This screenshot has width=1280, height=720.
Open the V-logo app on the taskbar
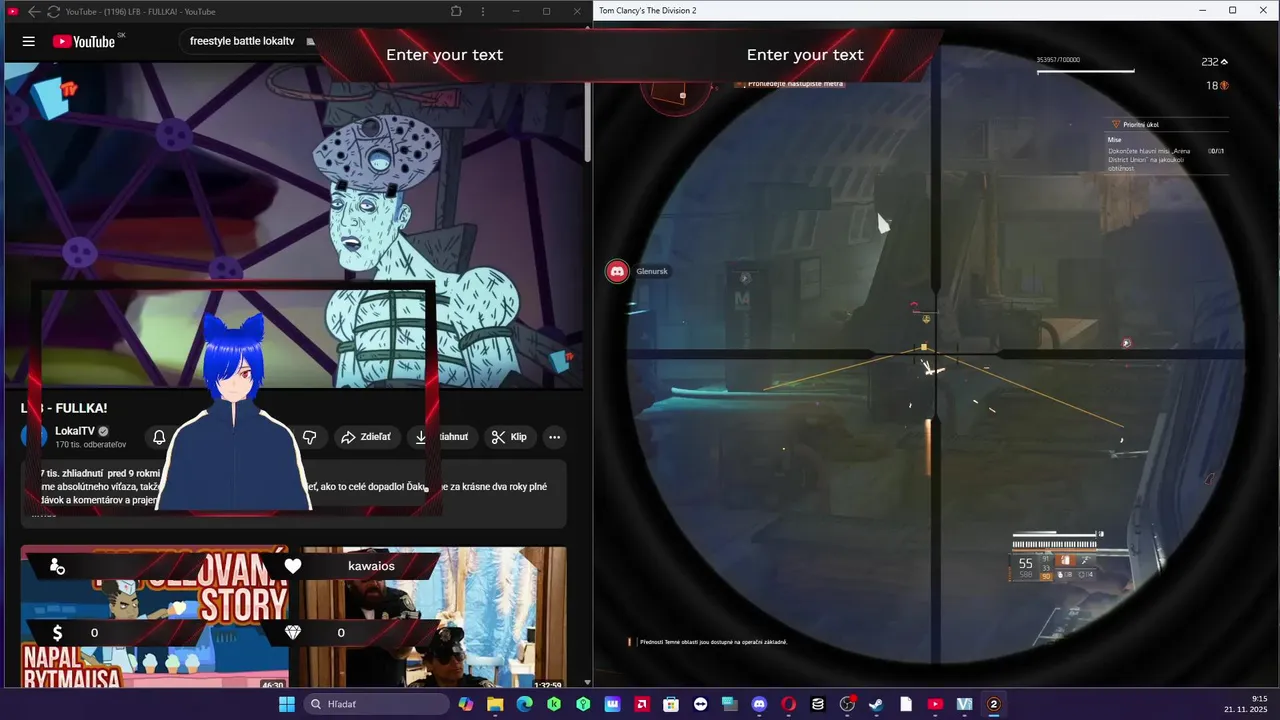pos(964,704)
